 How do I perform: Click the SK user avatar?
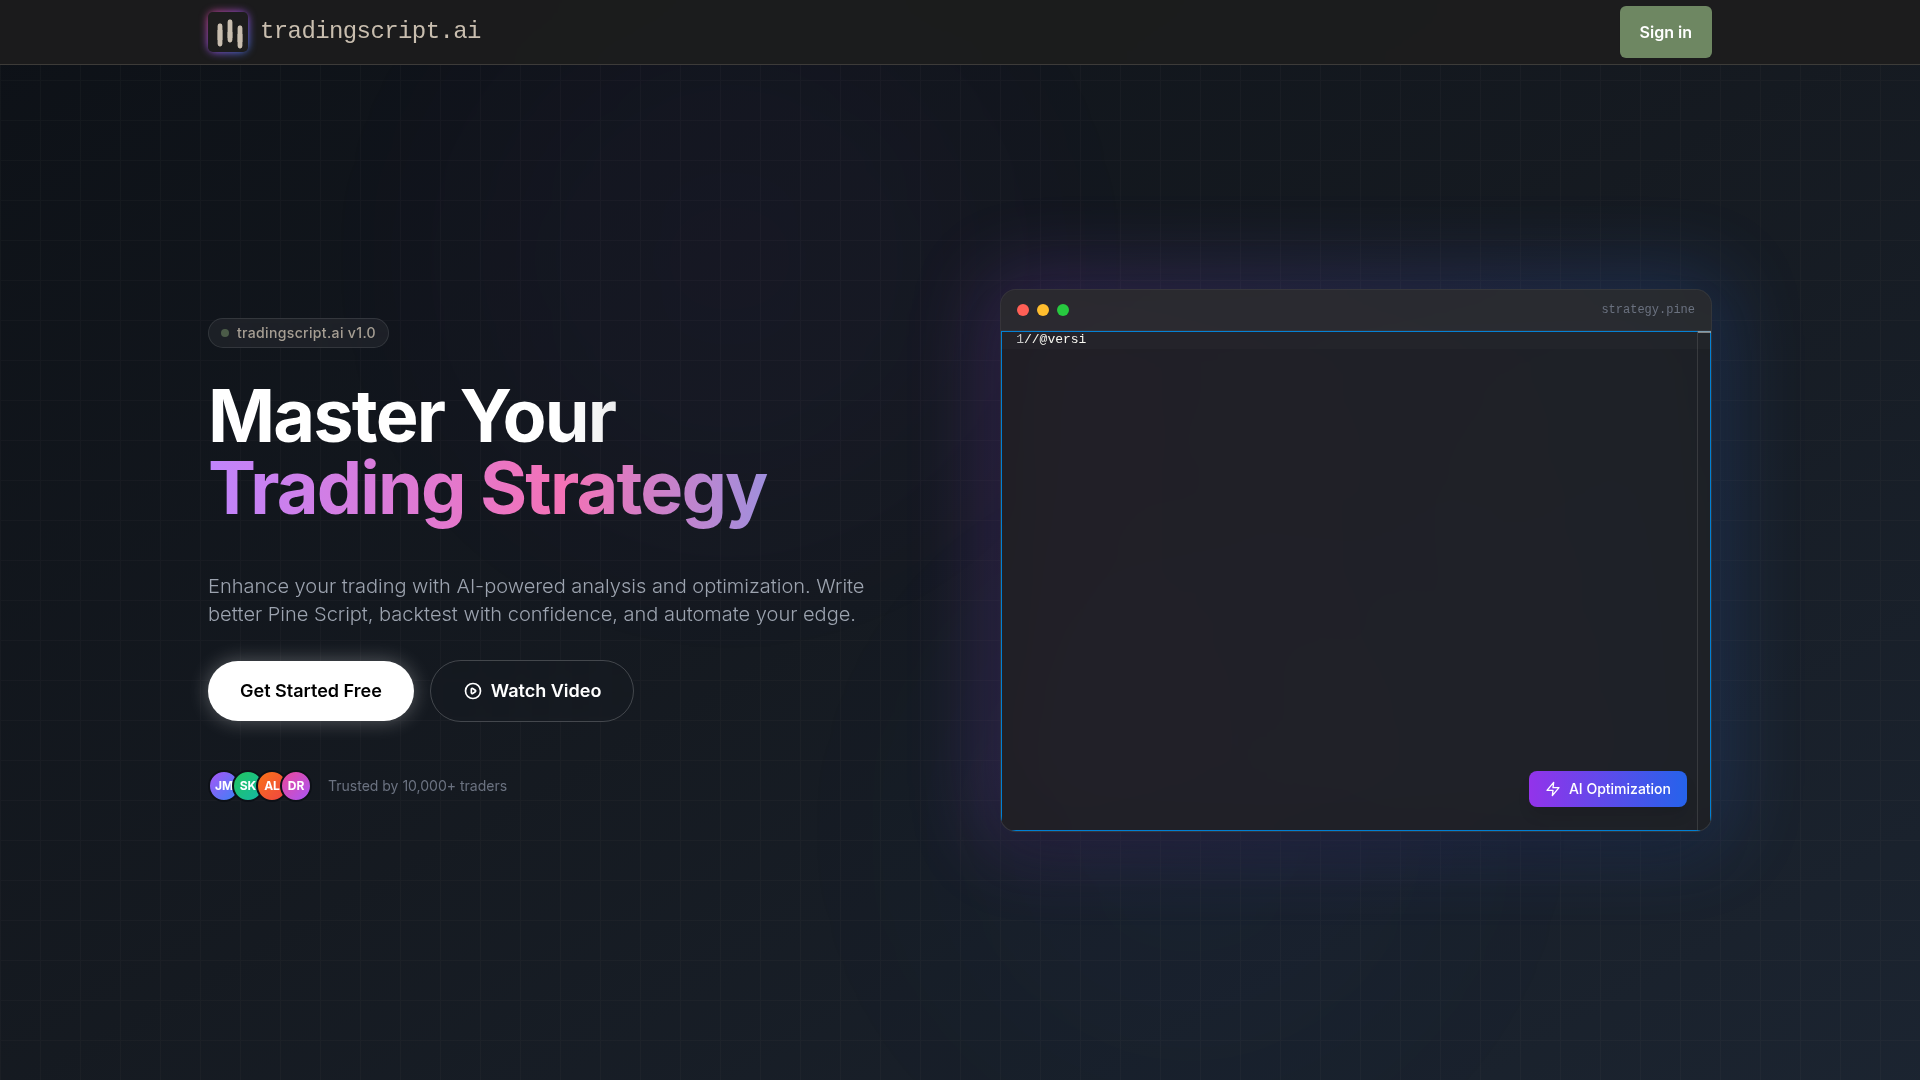click(x=247, y=786)
